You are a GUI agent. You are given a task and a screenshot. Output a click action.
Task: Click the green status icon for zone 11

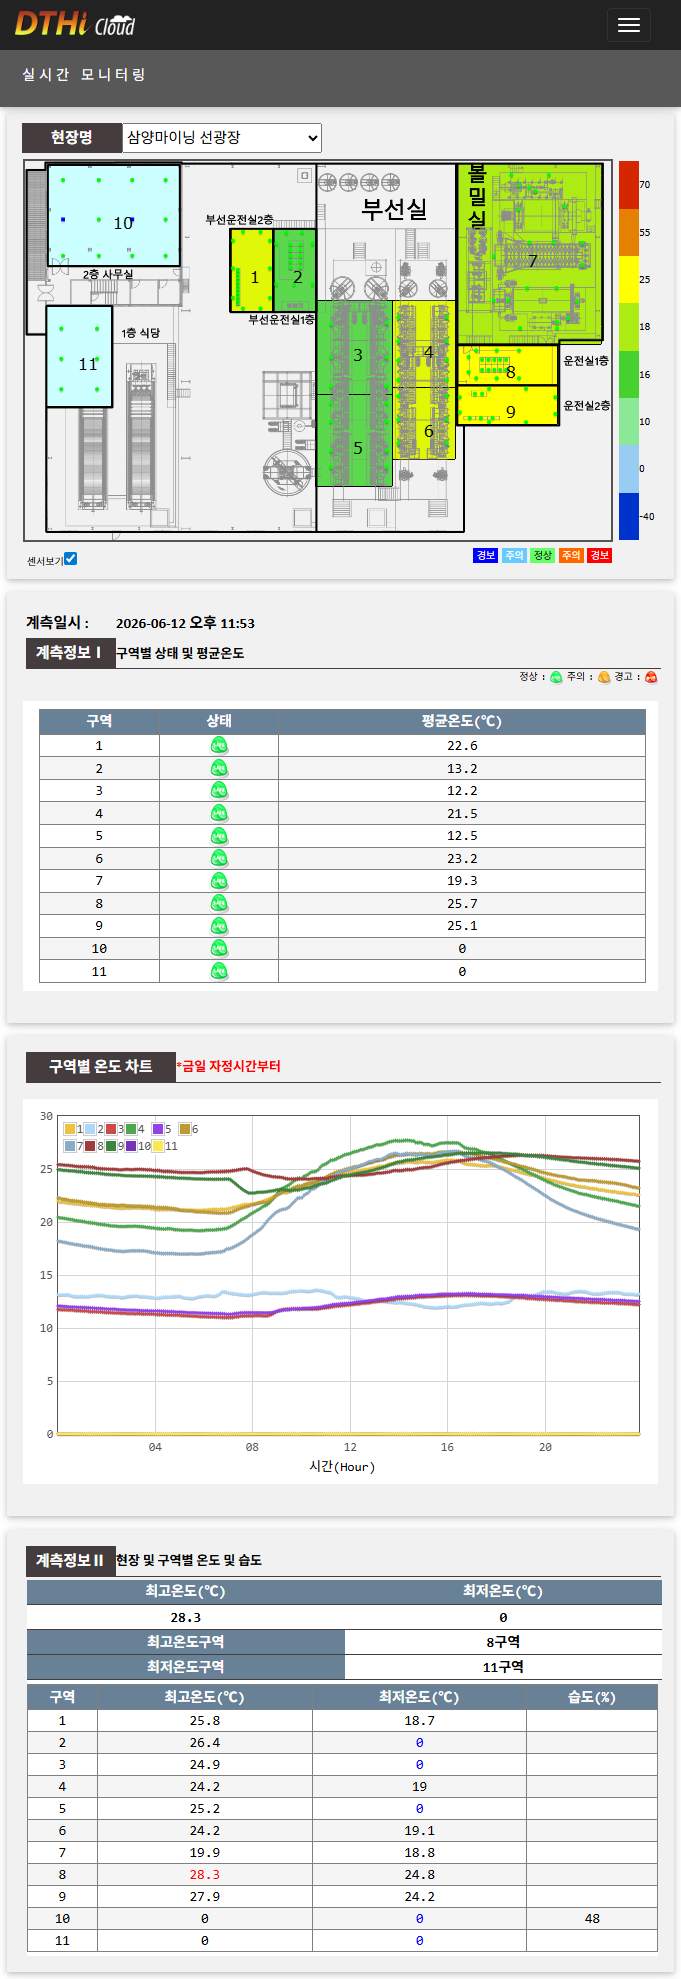219,971
